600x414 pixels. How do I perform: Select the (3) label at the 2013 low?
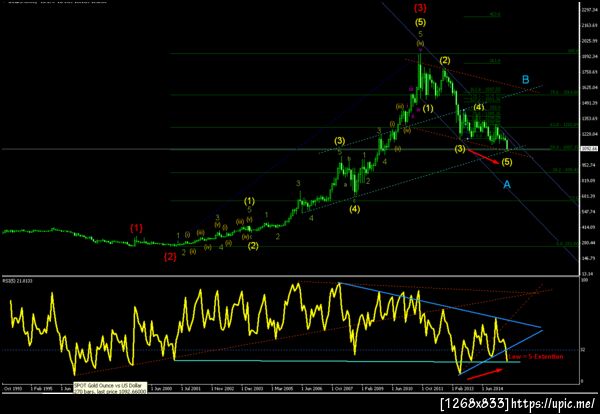460,149
